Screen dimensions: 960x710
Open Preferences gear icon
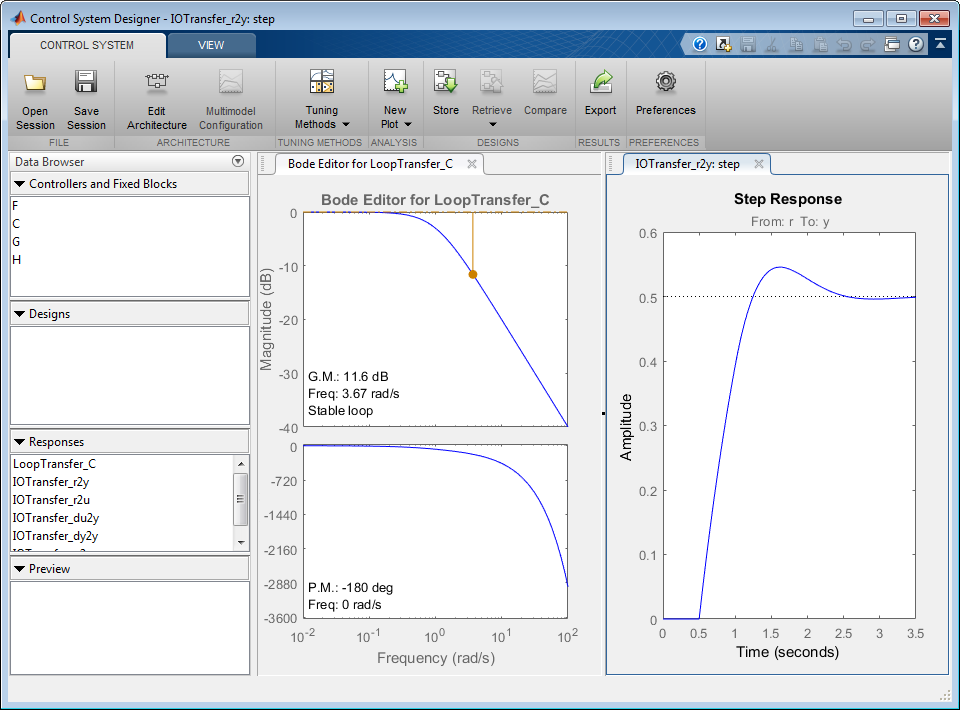tap(665, 84)
